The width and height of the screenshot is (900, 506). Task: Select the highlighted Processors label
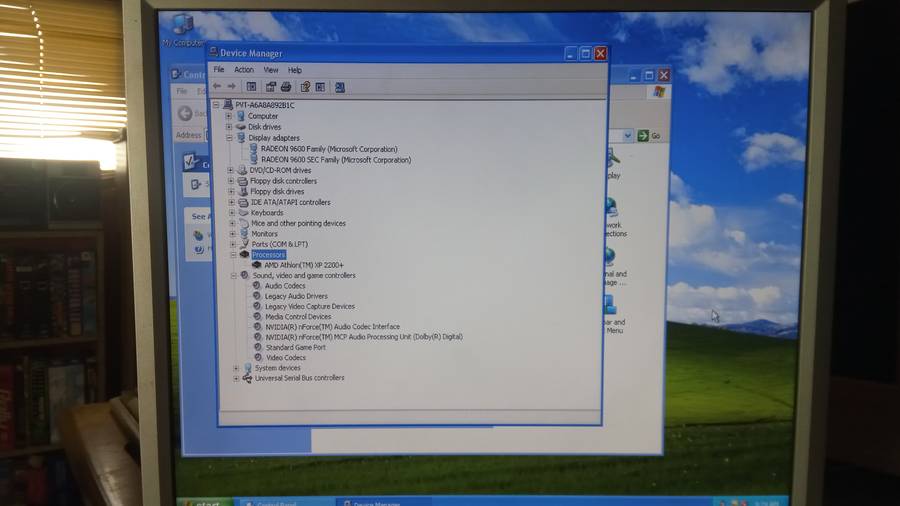268,254
